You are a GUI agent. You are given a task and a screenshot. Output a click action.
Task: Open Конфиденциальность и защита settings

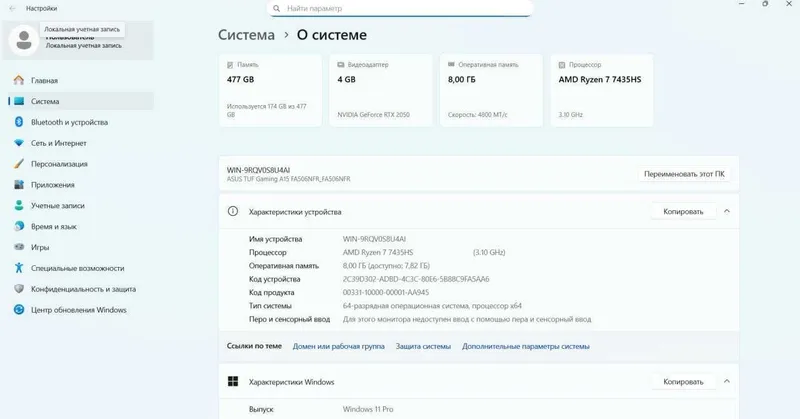click(x=81, y=289)
